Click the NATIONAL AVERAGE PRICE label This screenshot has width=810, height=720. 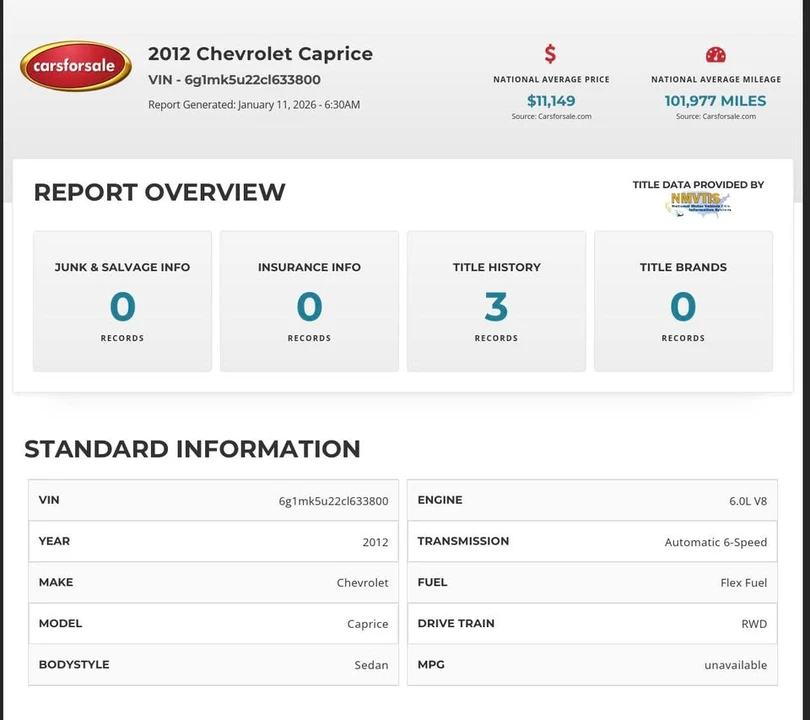tap(551, 80)
